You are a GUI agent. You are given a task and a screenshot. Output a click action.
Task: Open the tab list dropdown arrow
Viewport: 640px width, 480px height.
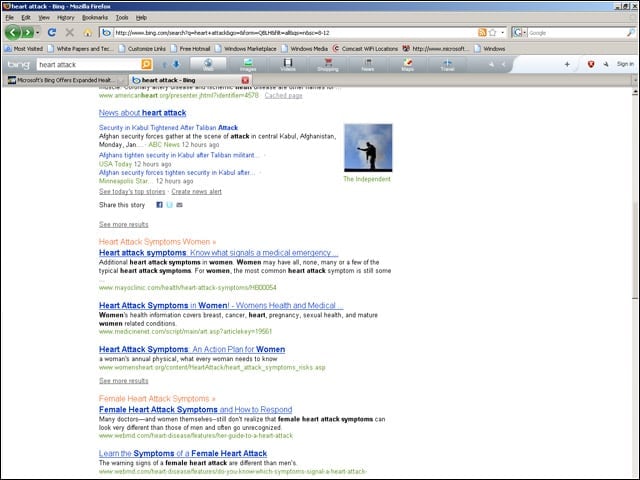pos(636,80)
